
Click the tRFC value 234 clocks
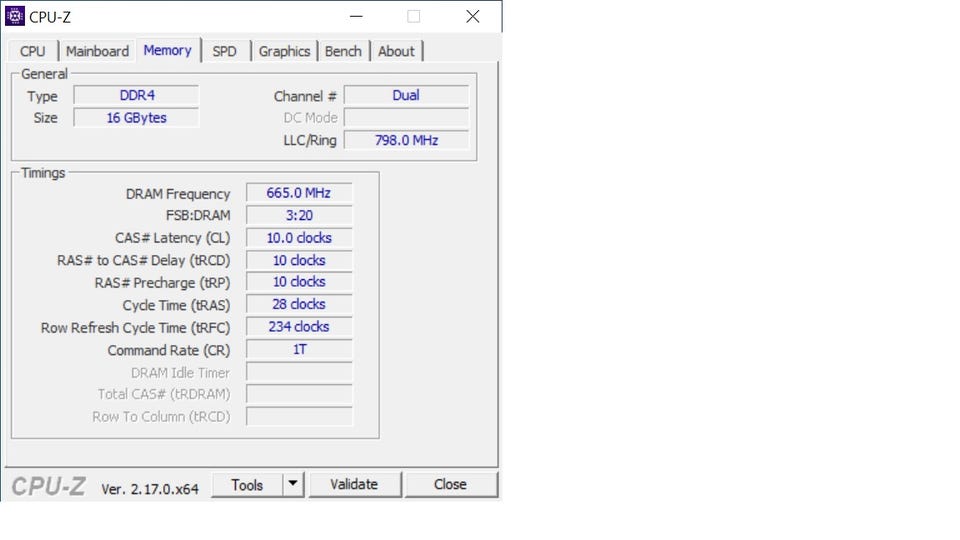pyautogui.click(x=299, y=327)
